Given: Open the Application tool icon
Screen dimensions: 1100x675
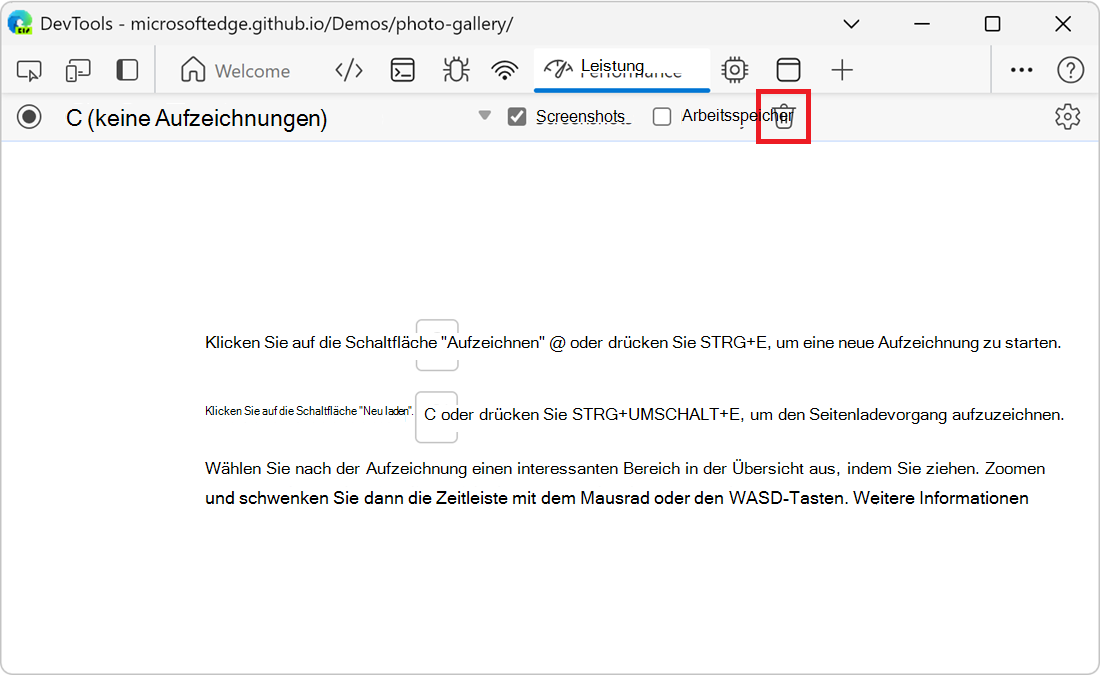Looking at the screenshot, I should pyautogui.click(x=789, y=70).
